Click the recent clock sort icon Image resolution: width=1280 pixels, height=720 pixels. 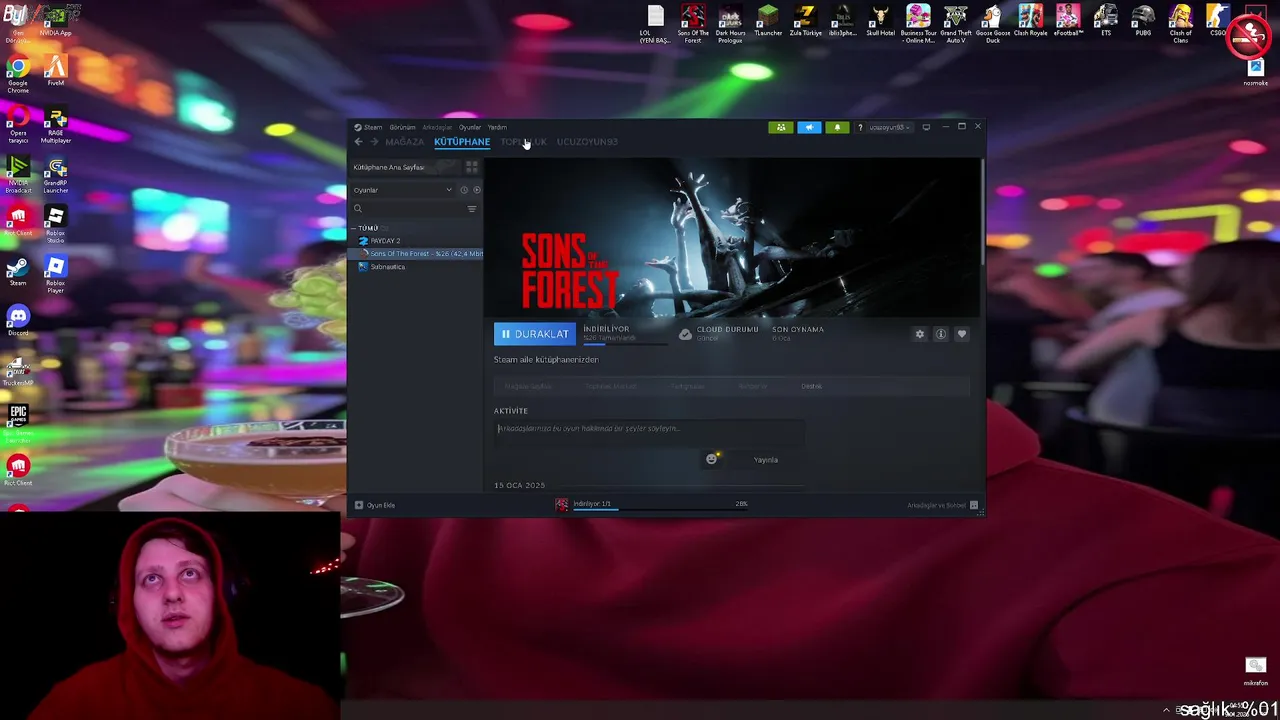(x=463, y=190)
